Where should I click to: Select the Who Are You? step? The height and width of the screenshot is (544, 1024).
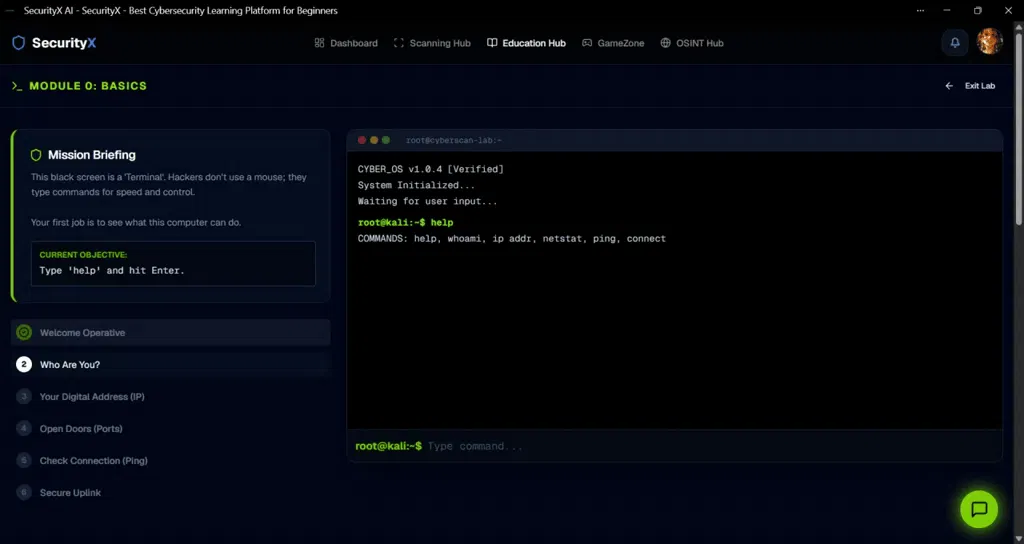(x=170, y=364)
